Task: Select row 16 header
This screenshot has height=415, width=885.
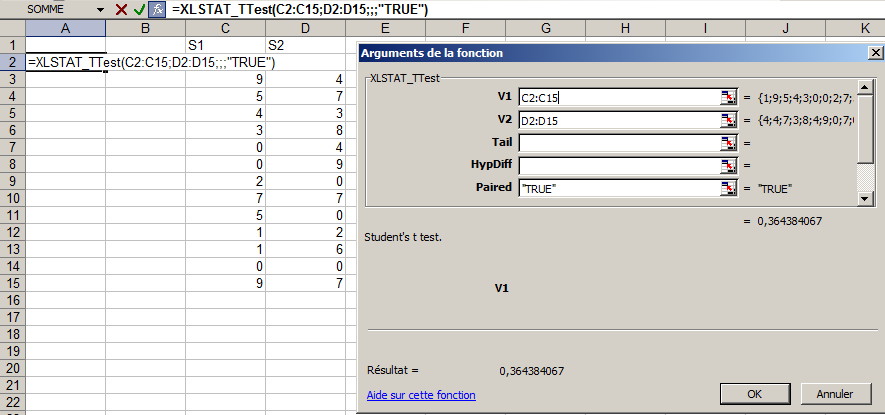Action: [x=12, y=300]
